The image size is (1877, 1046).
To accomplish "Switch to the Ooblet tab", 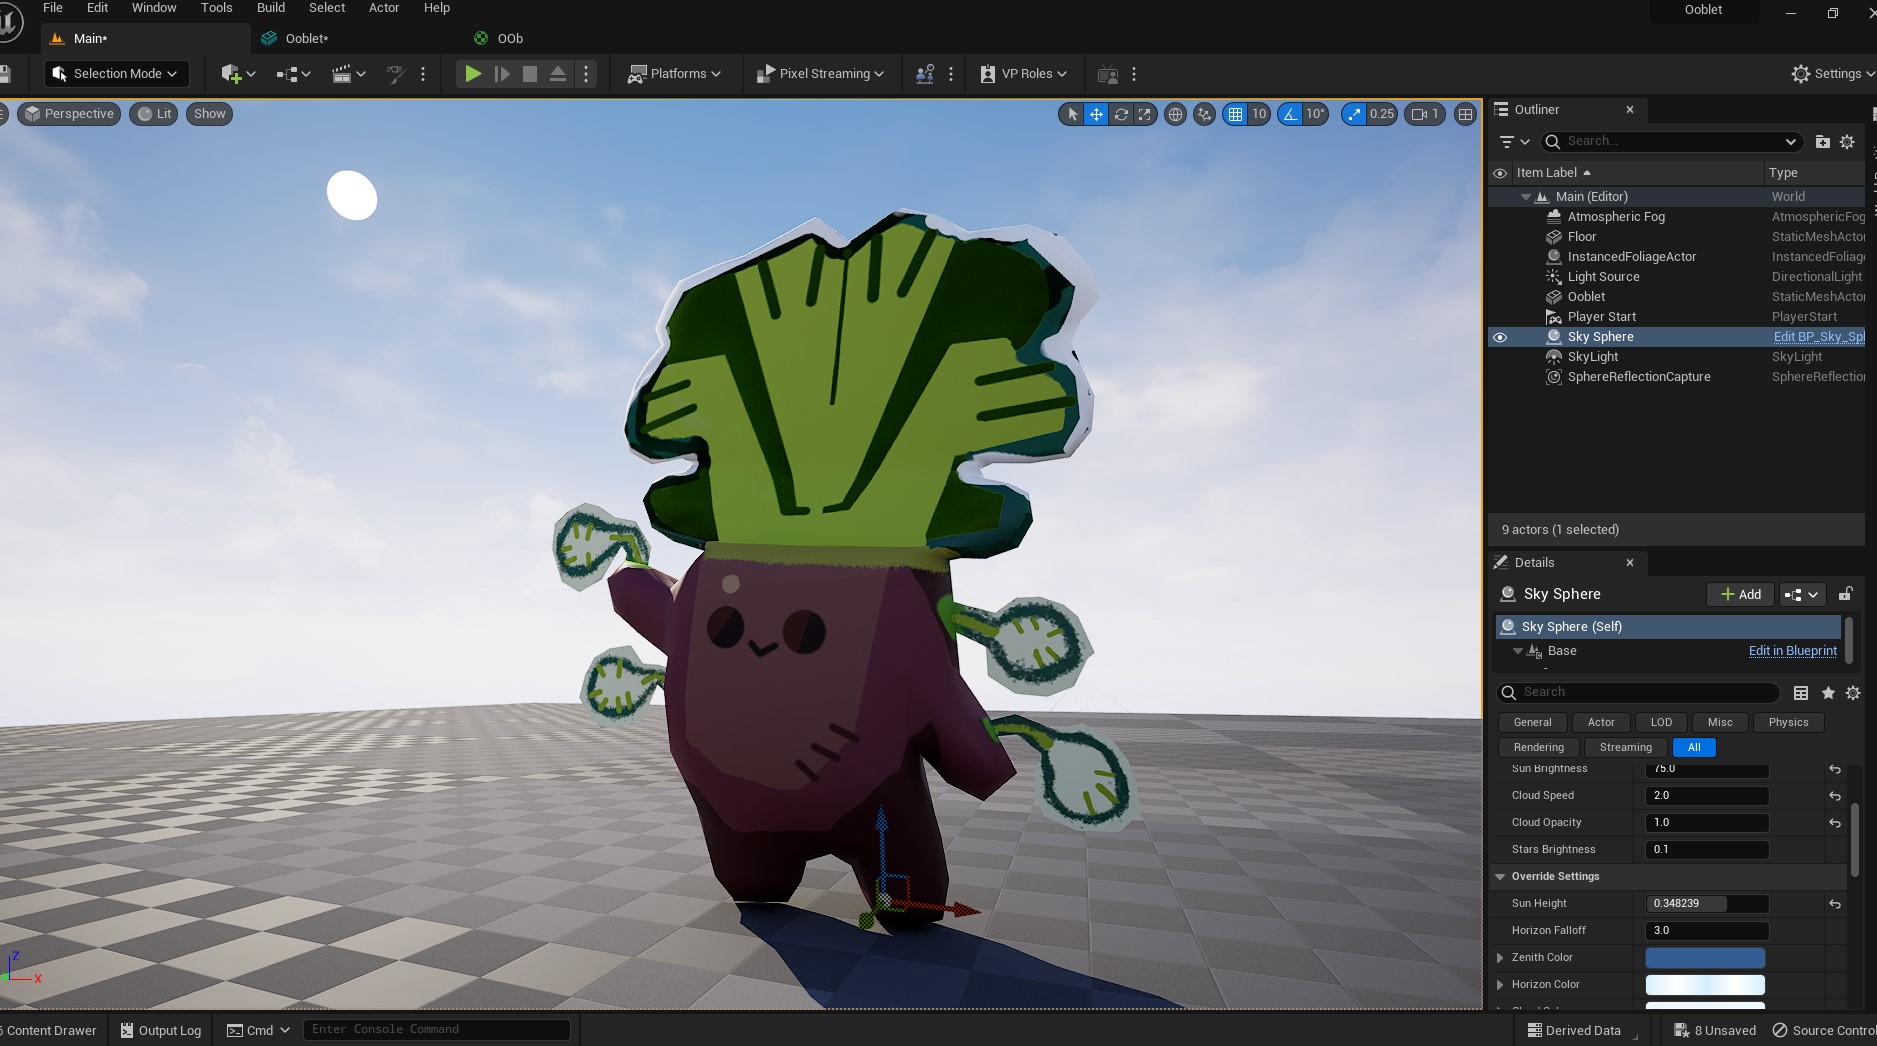I will (306, 39).
